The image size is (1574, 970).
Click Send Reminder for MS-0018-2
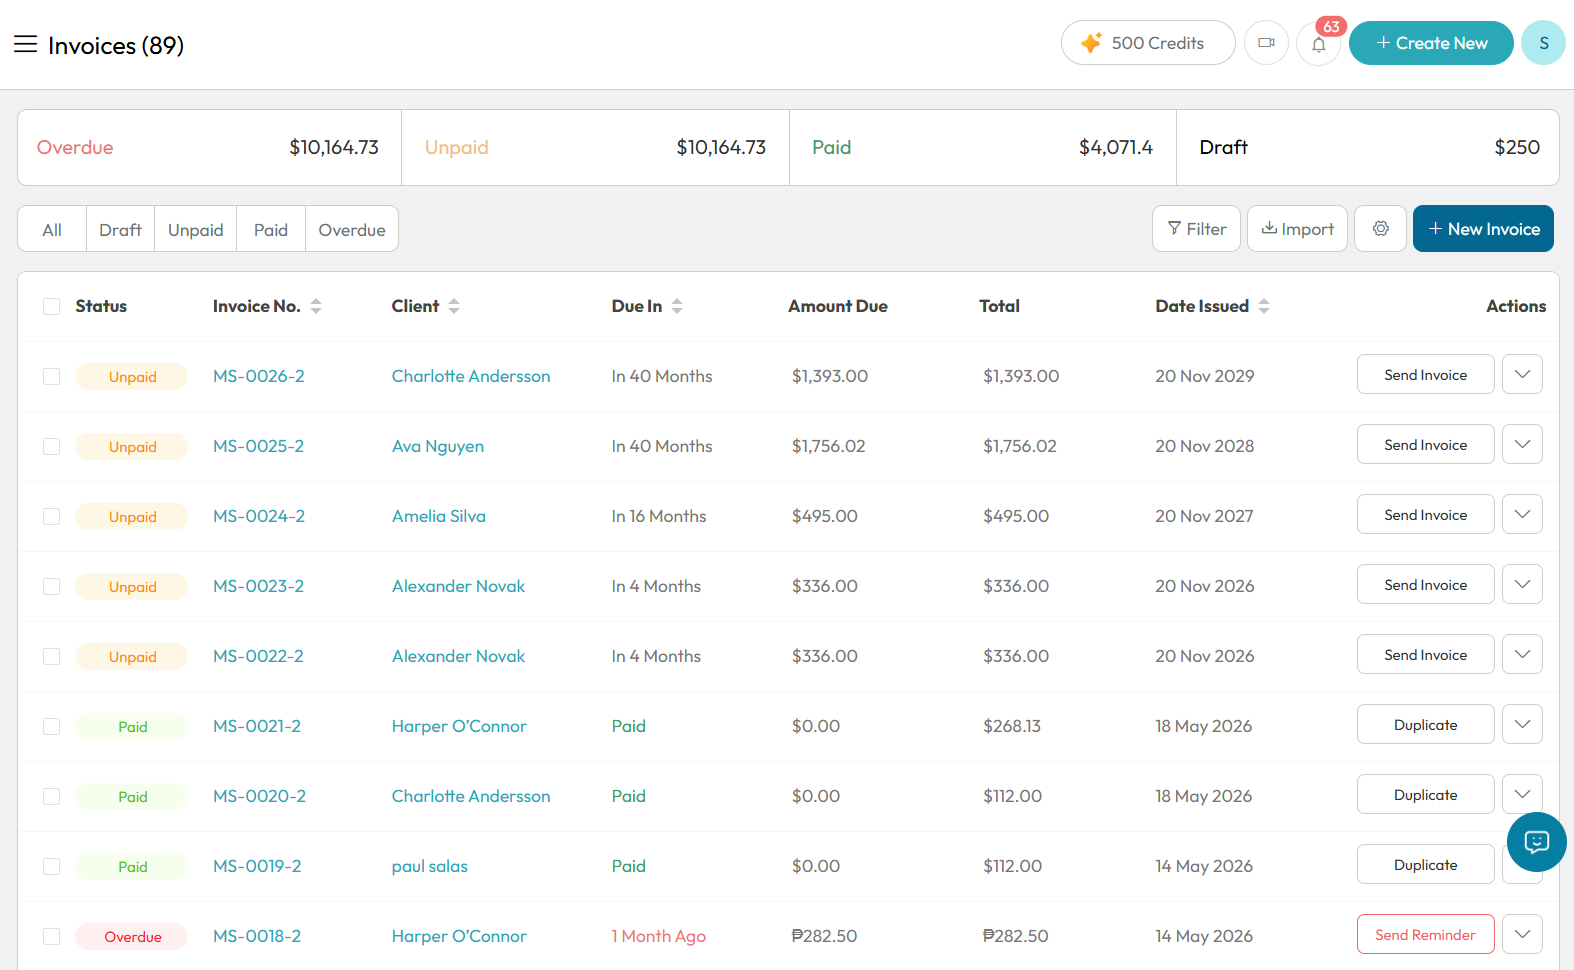[x=1426, y=934]
